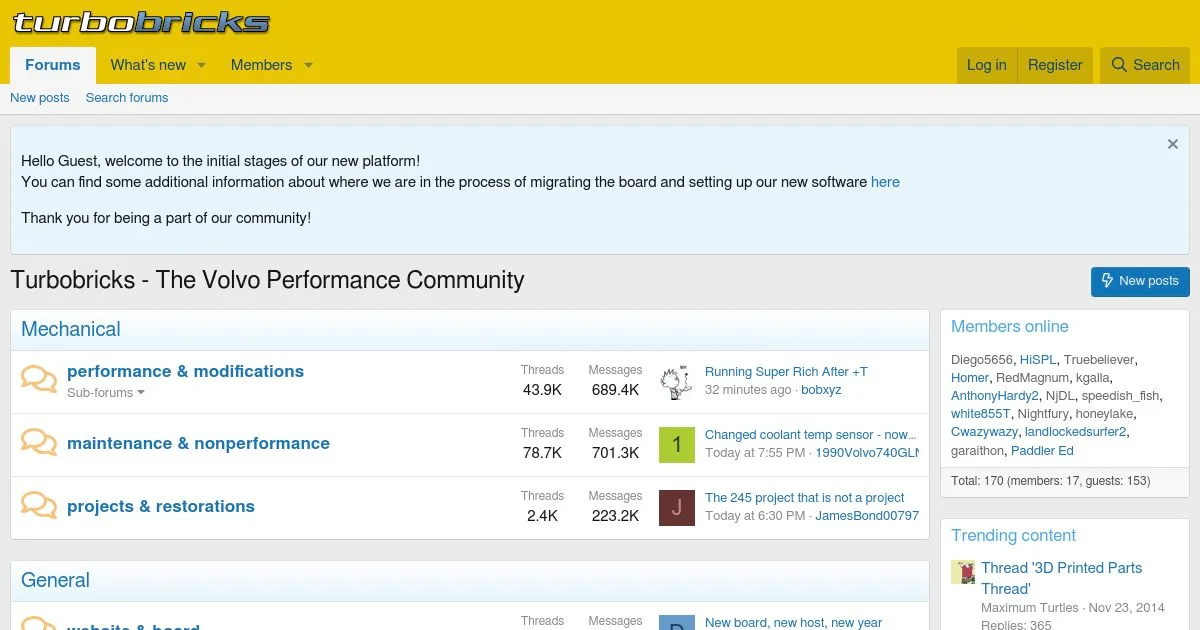Open the Trending content heading link
This screenshot has width=1200, height=630.
click(1013, 535)
